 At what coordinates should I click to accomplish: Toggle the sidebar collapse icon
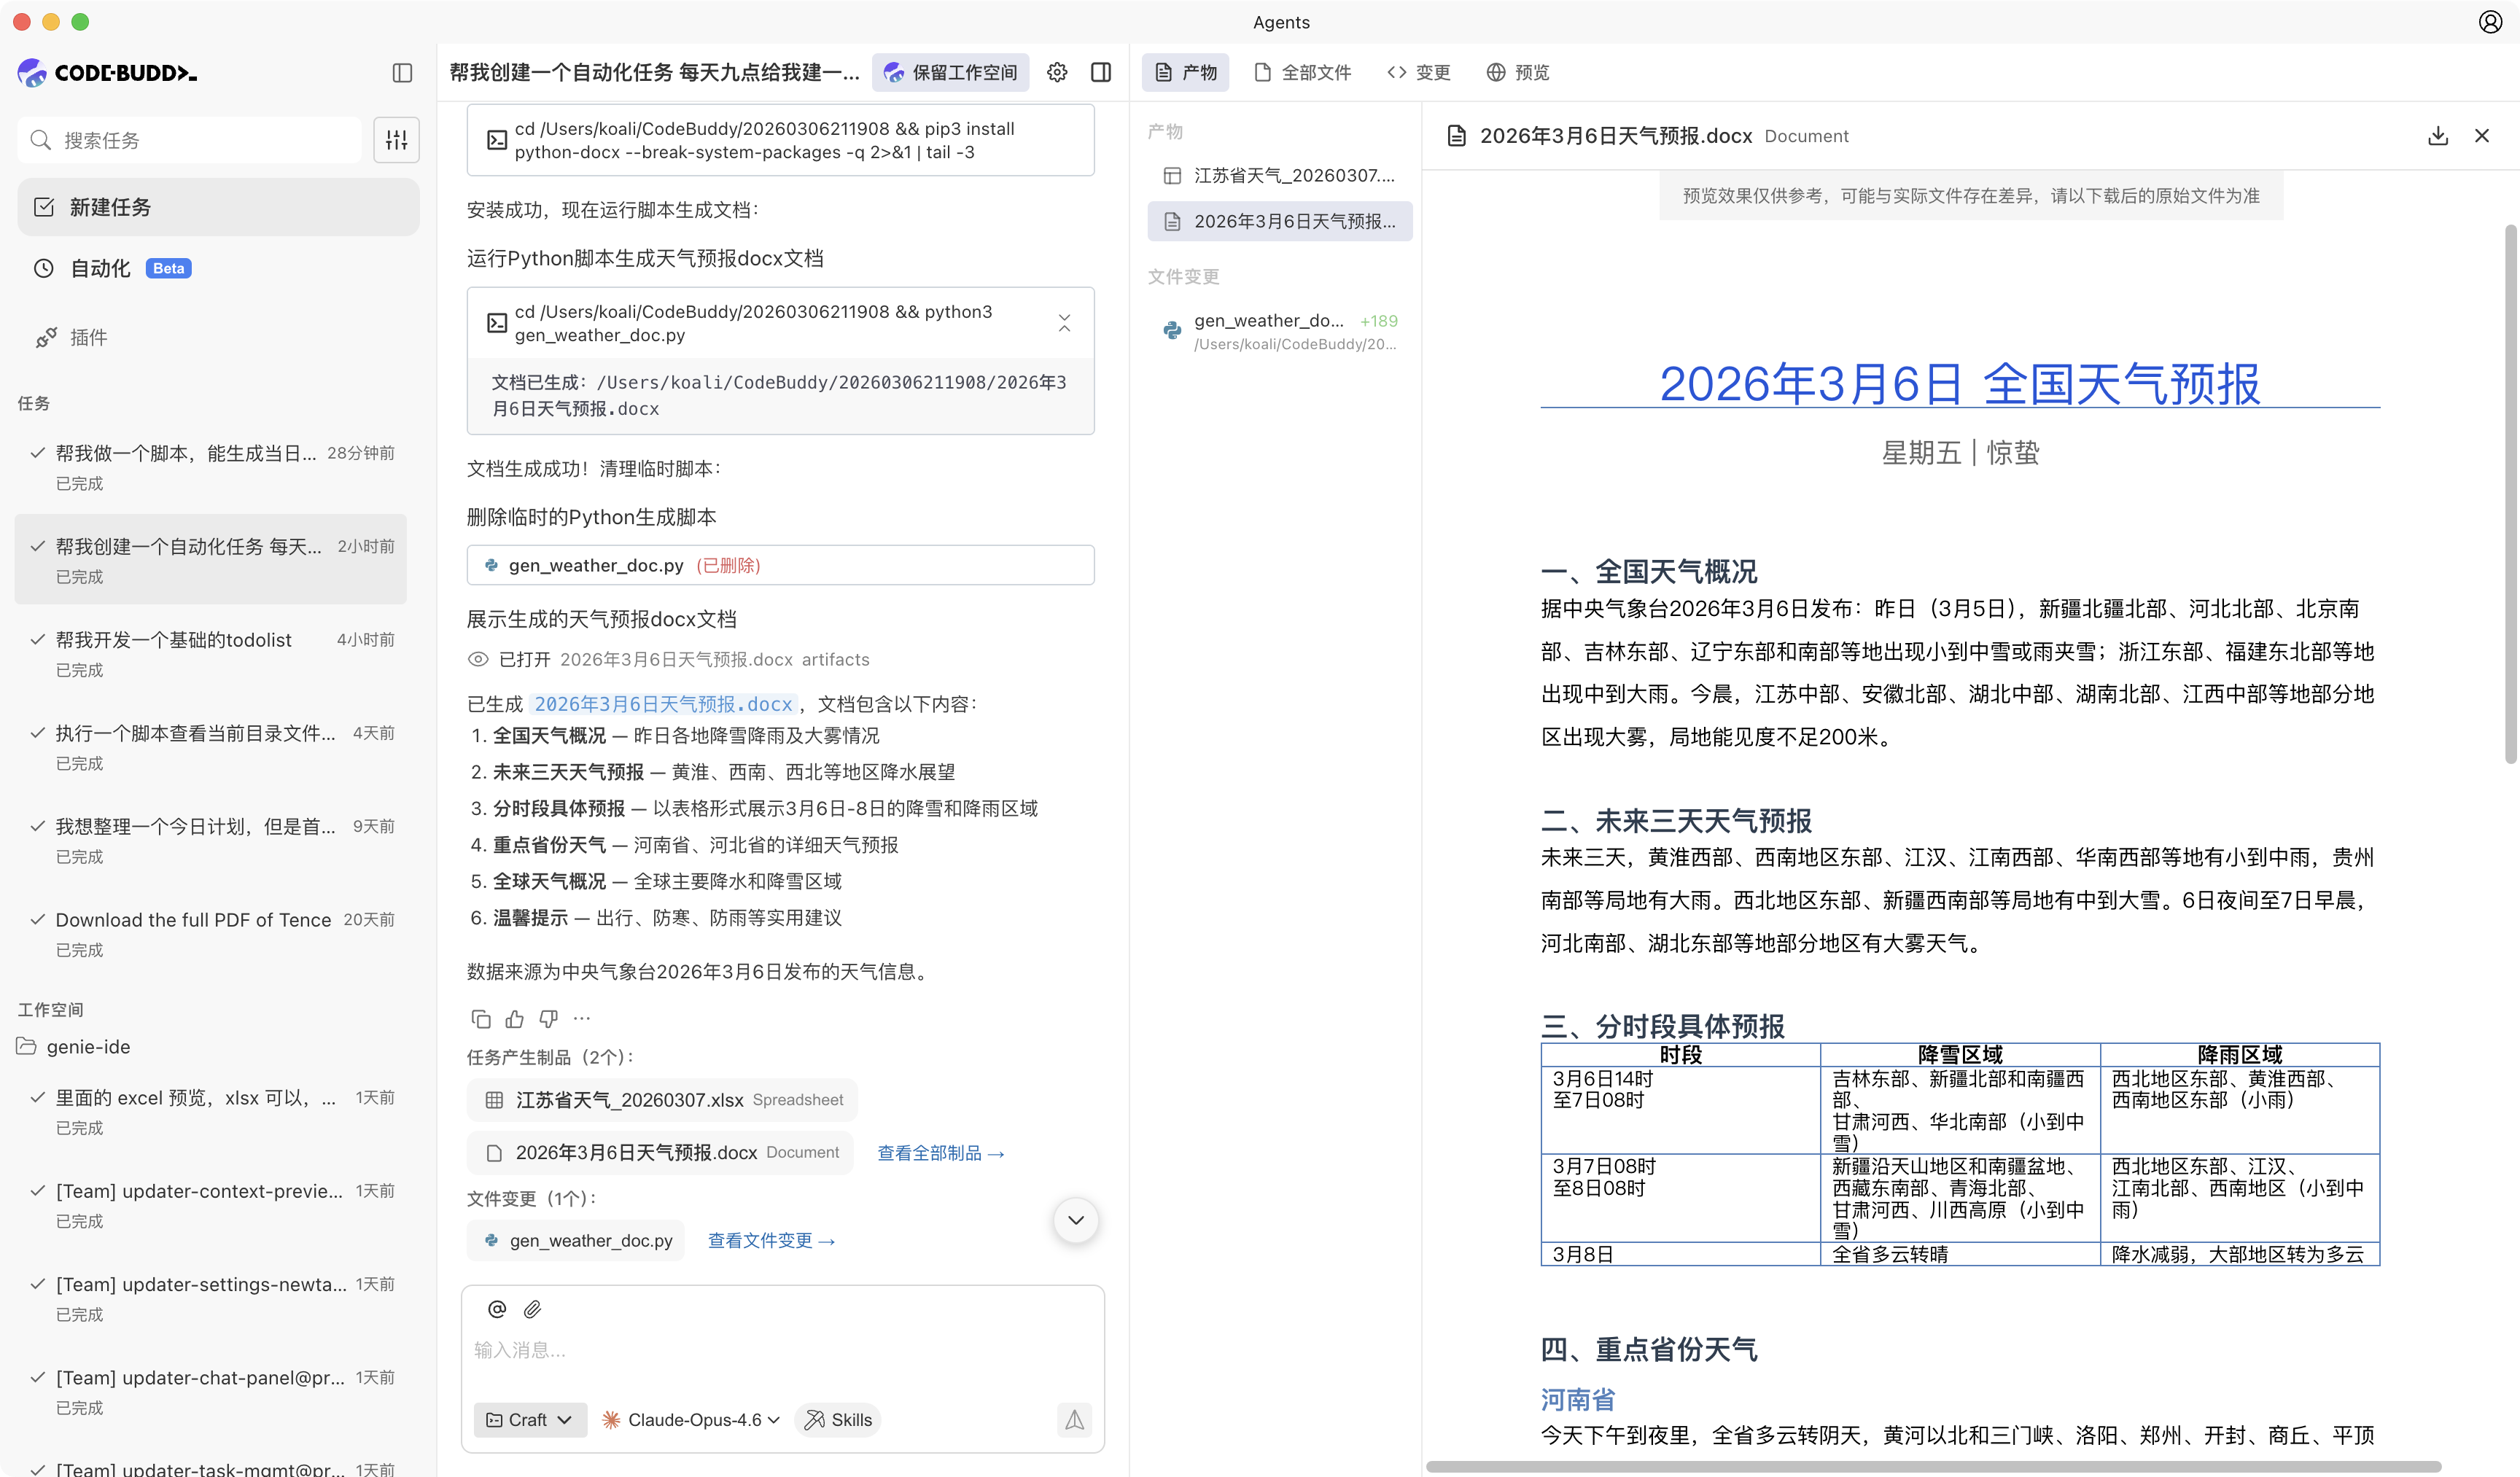(403, 72)
